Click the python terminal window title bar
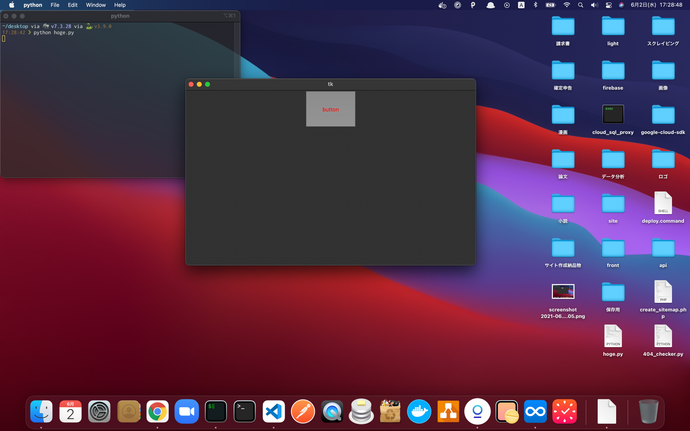This screenshot has width=690, height=431. point(120,16)
